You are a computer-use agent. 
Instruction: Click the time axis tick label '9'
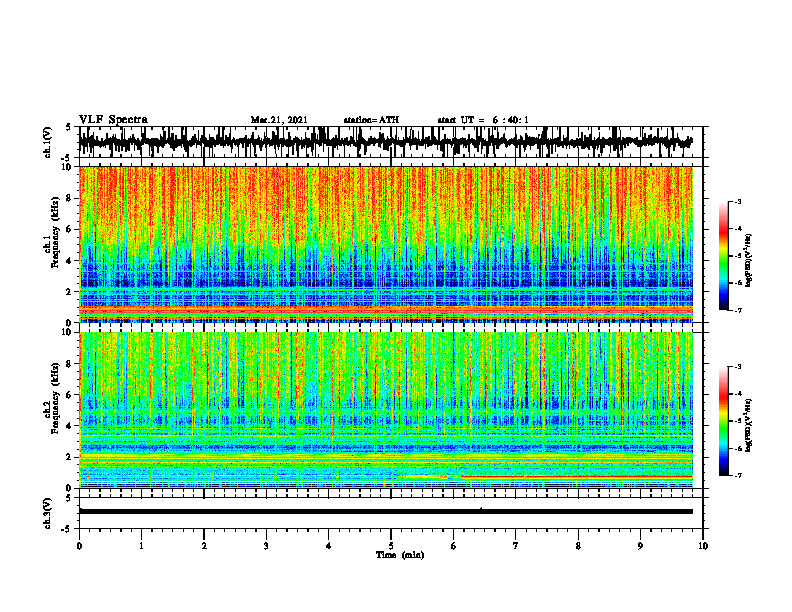pos(640,546)
